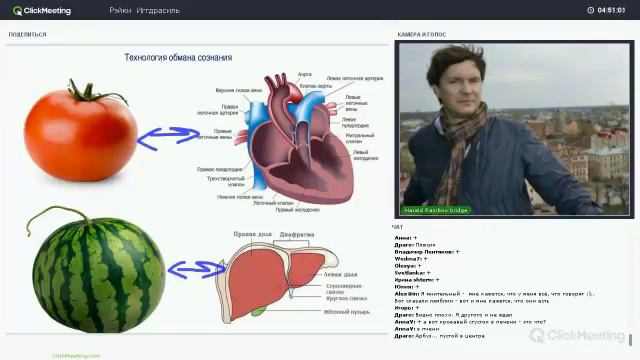Select the chat message from Владимир Лентяков
Image resolution: width=640 pixels, height=360 pixels.
[x=427, y=252]
